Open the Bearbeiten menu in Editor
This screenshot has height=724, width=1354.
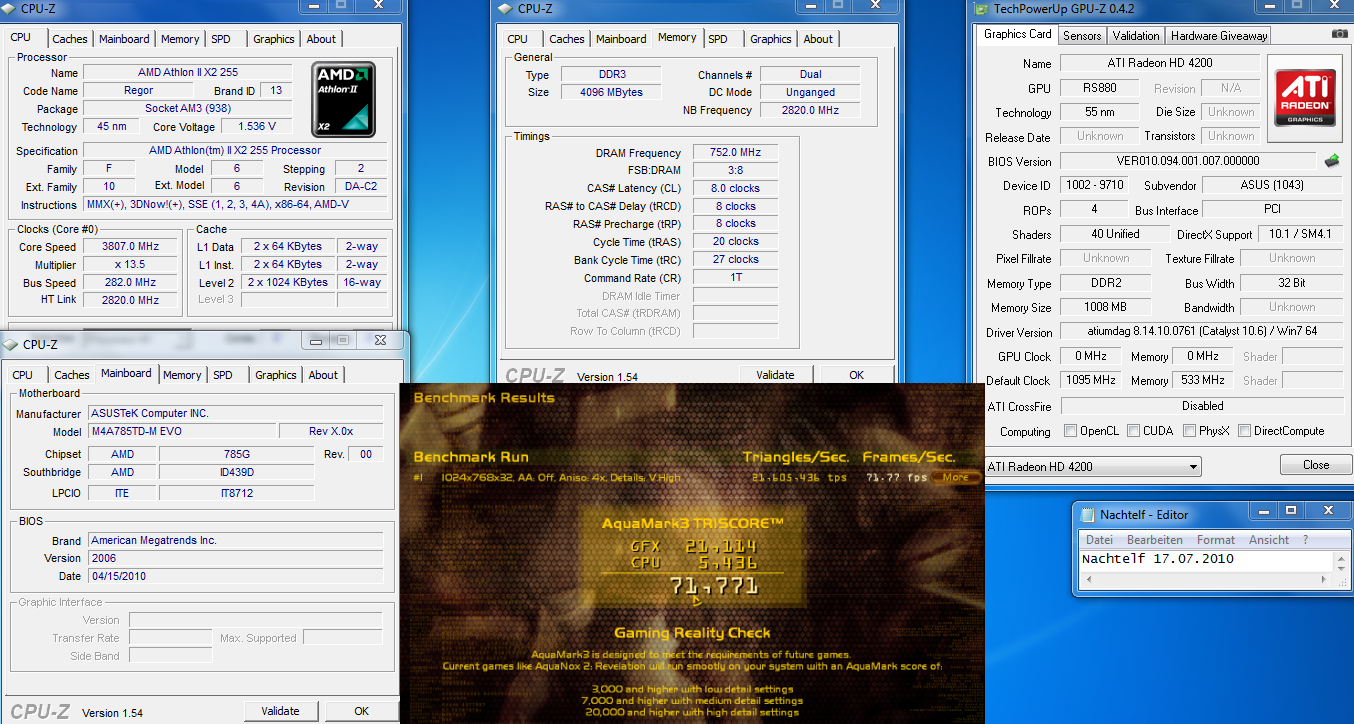pyautogui.click(x=1155, y=539)
